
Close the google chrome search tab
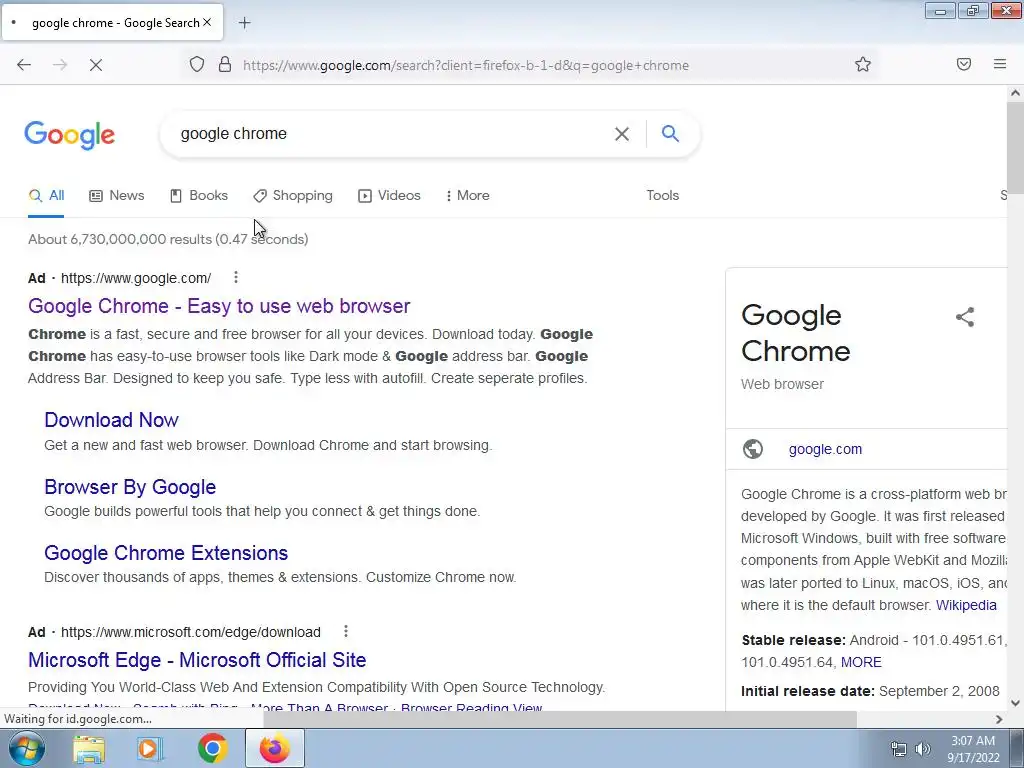click(207, 22)
